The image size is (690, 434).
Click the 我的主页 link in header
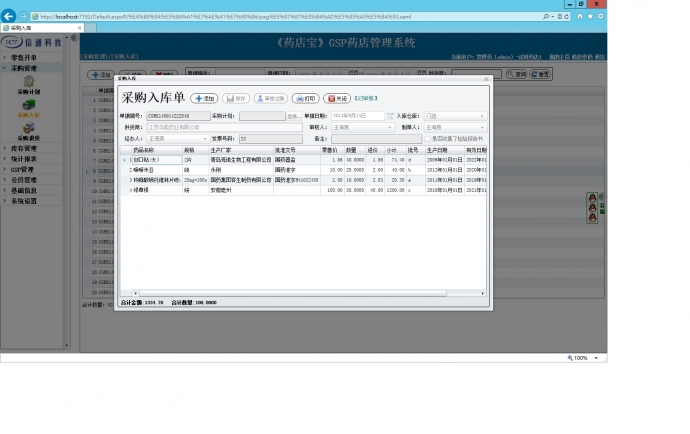tap(559, 57)
